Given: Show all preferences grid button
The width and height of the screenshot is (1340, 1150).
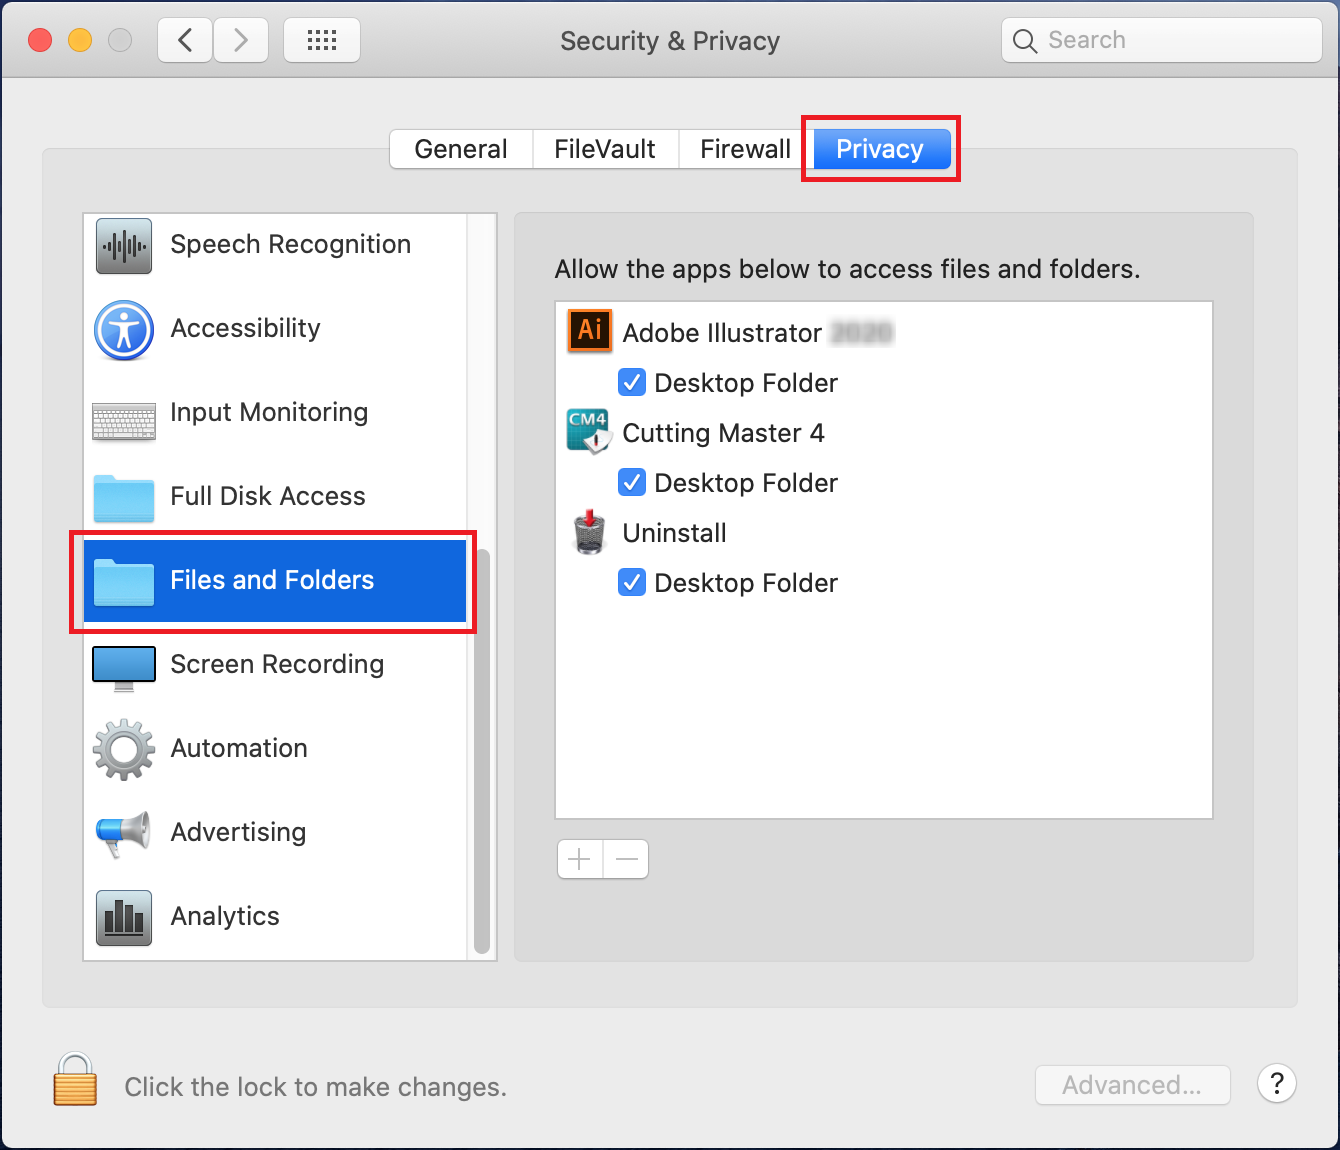Looking at the screenshot, I should point(322,40).
